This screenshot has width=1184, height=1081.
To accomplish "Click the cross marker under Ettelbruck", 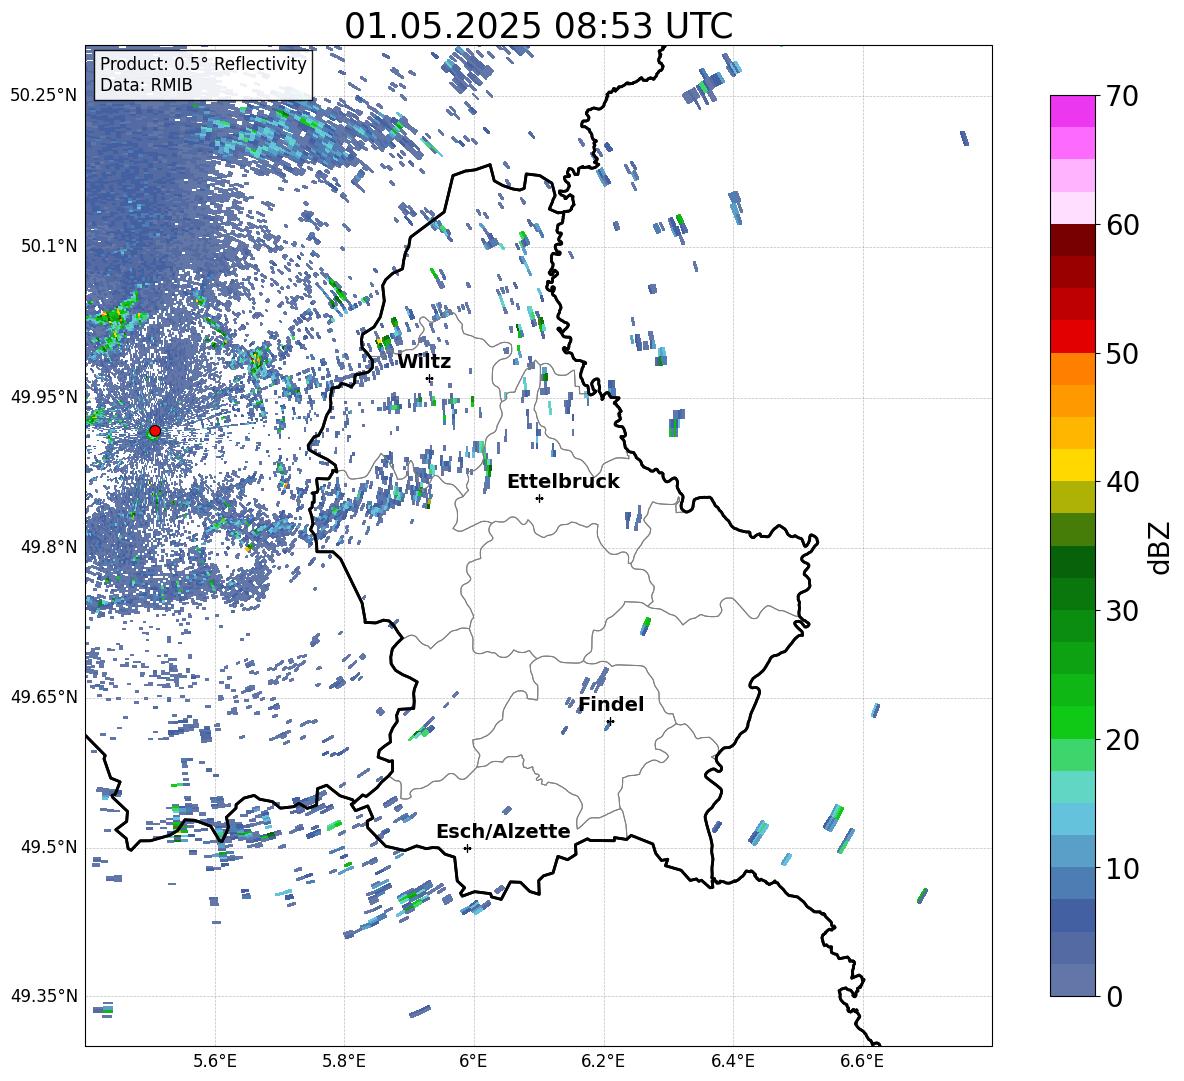I will (x=539, y=498).
